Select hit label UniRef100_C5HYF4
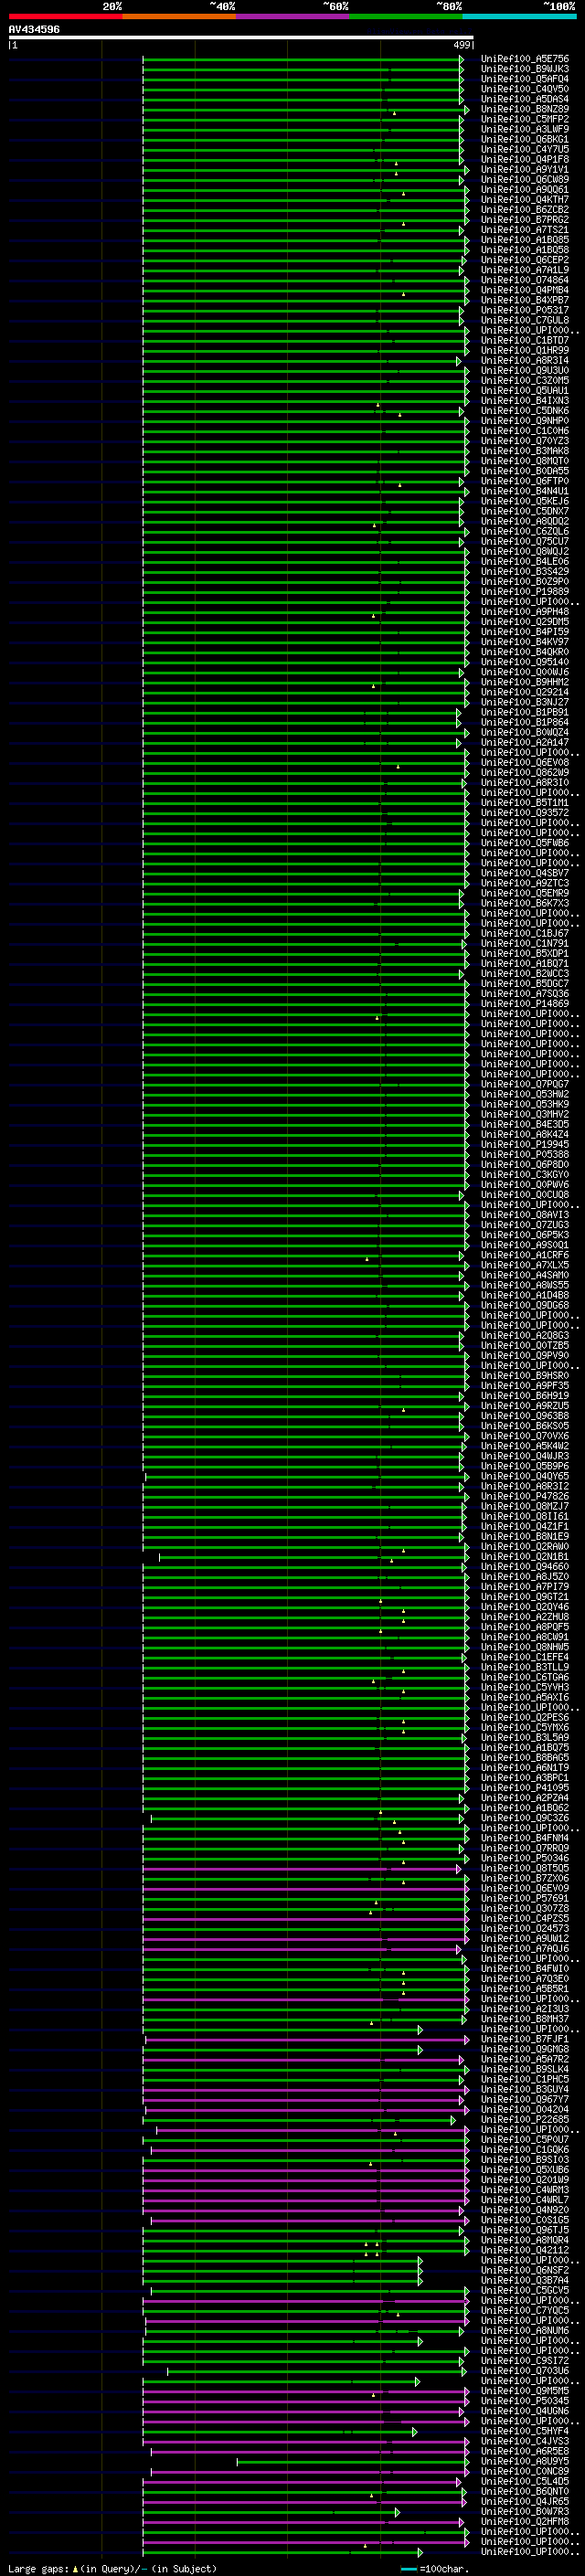Image resolution: width=585 pixels, height=2576 pixels. (x=525, y=2431)
